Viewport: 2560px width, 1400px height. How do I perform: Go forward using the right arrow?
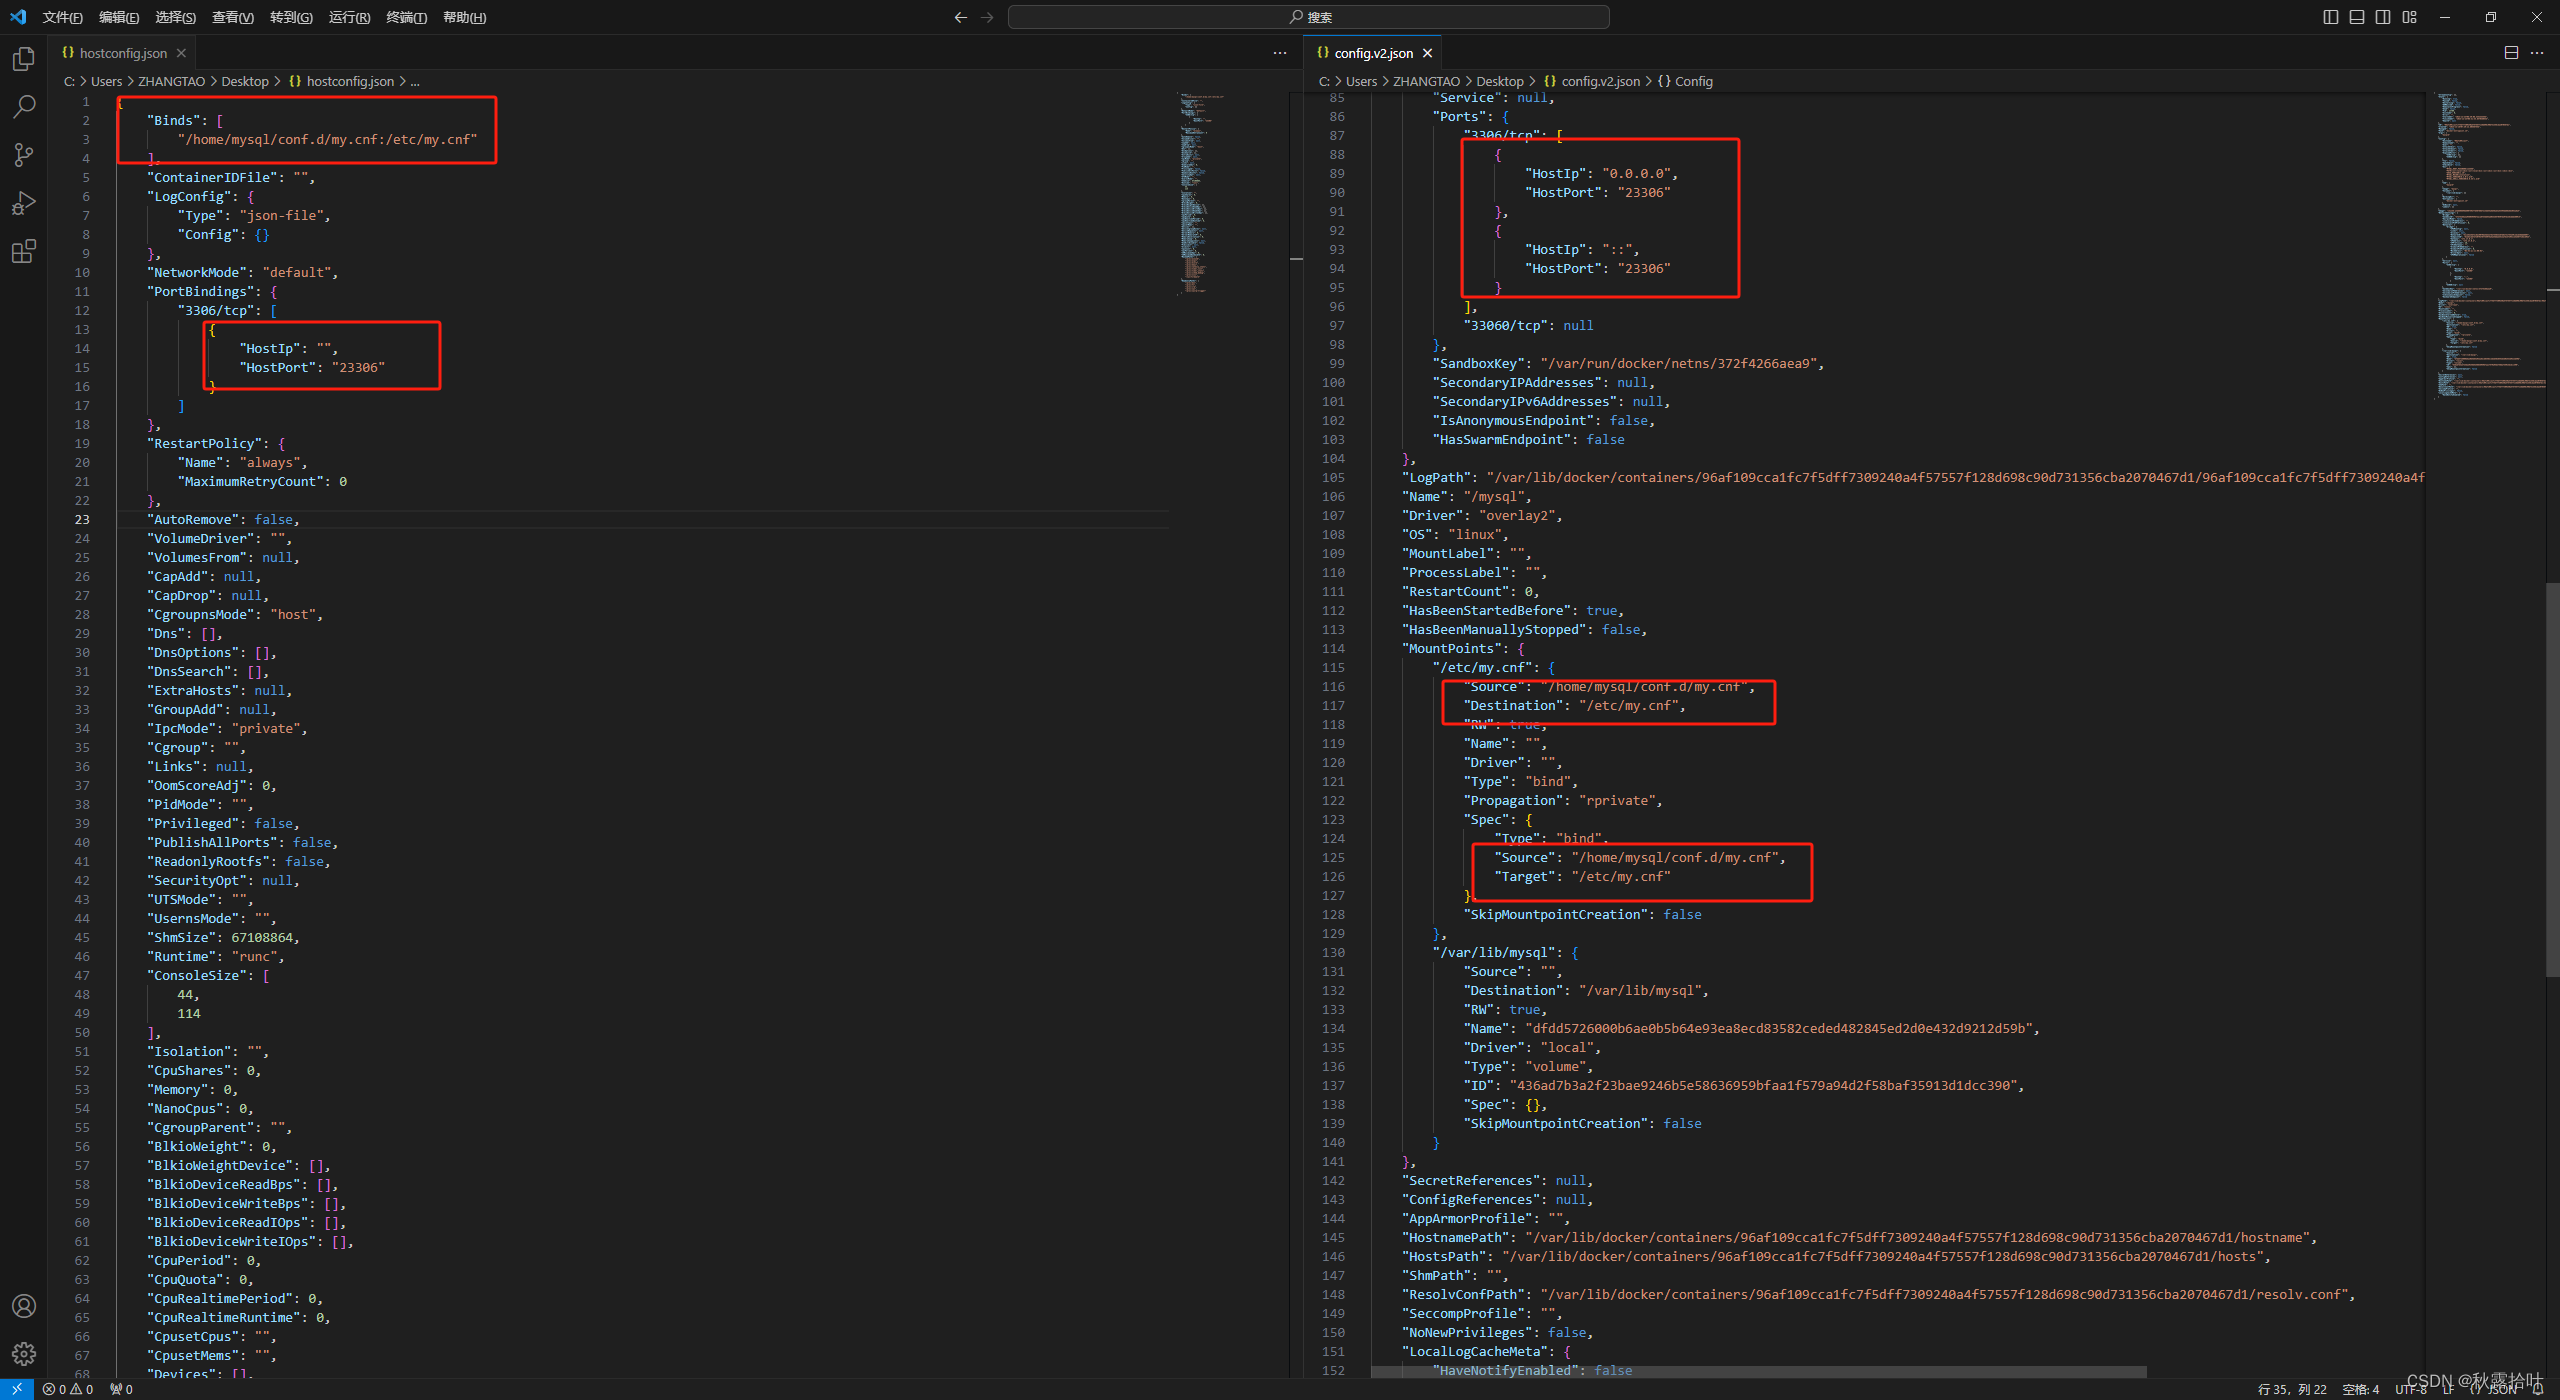tap(987, 17)
